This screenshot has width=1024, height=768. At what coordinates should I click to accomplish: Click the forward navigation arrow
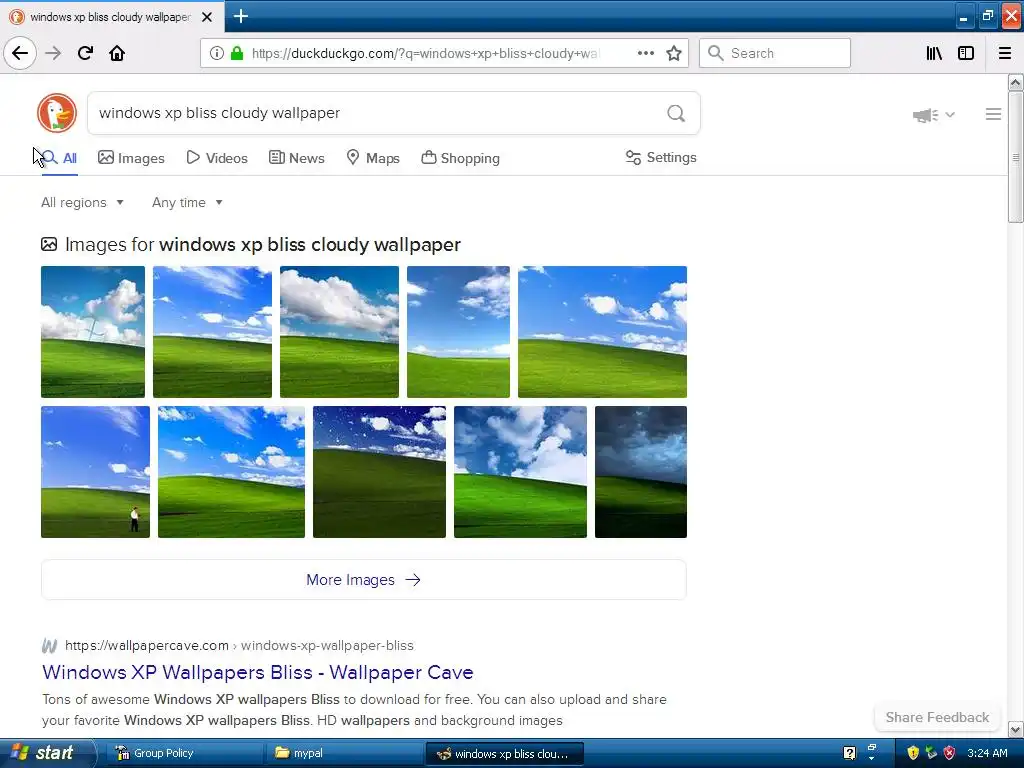53,53
